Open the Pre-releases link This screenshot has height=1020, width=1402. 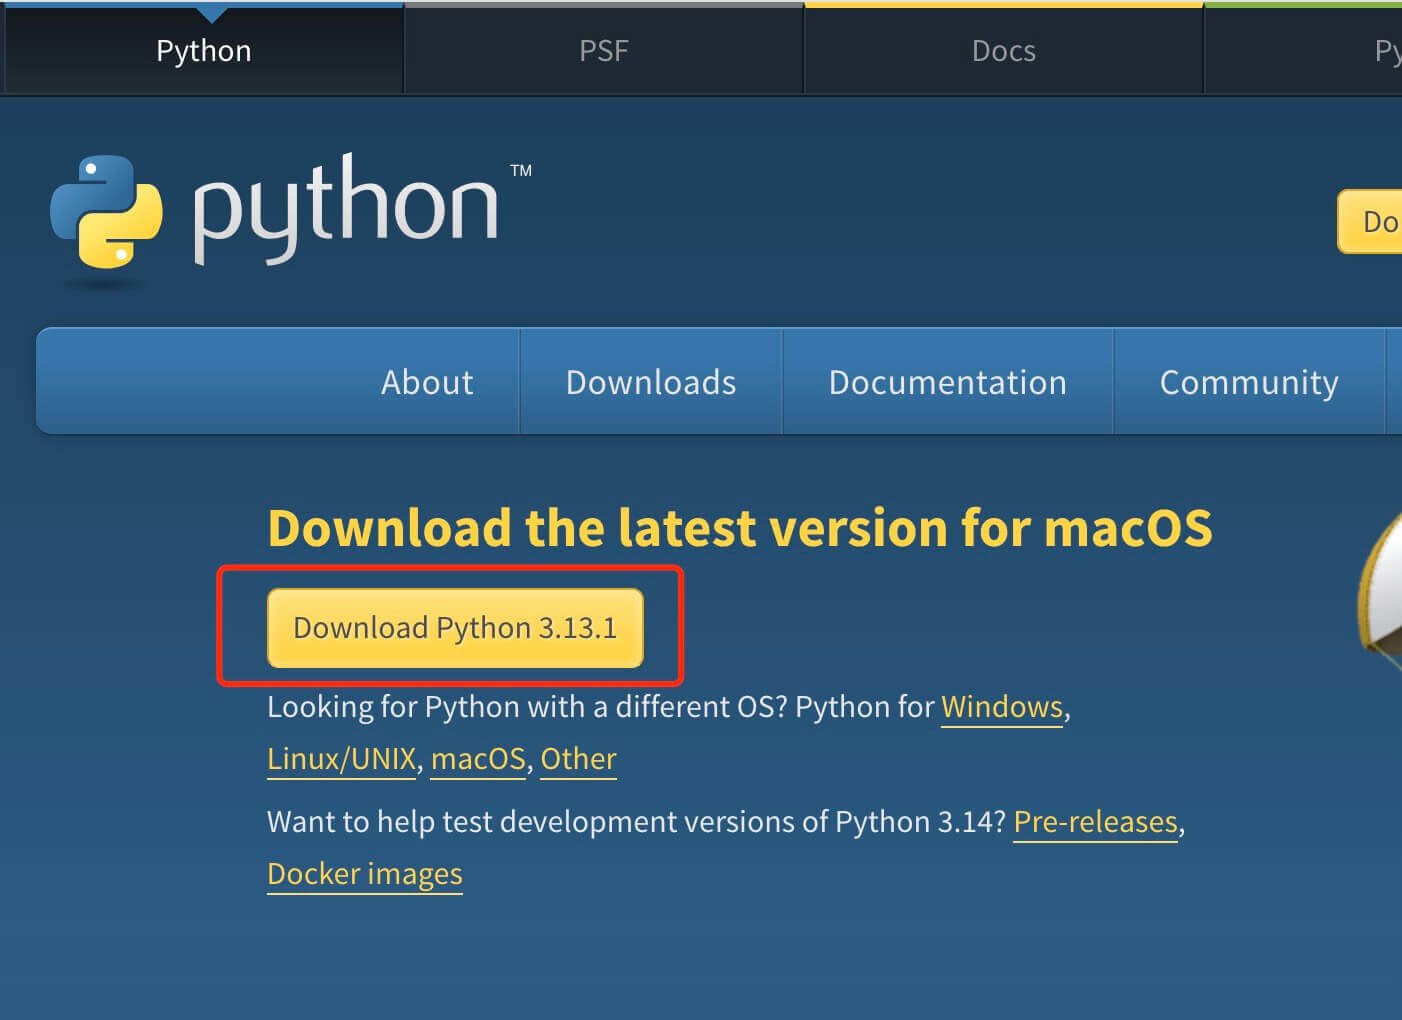pos(1096,822)
